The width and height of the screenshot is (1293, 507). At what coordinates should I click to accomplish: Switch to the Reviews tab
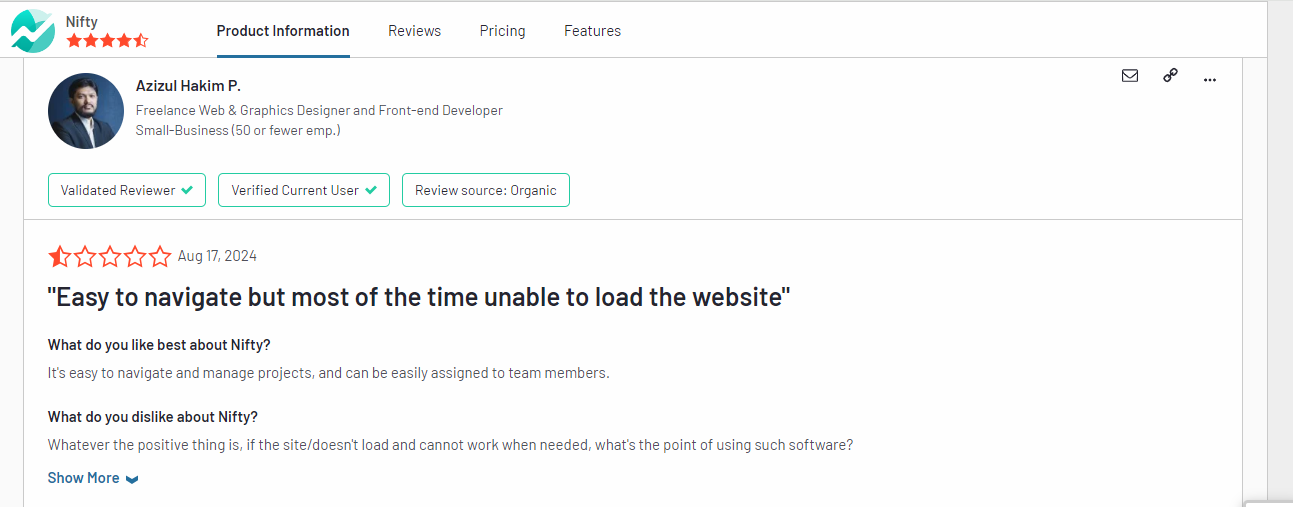tap(414, 31)
